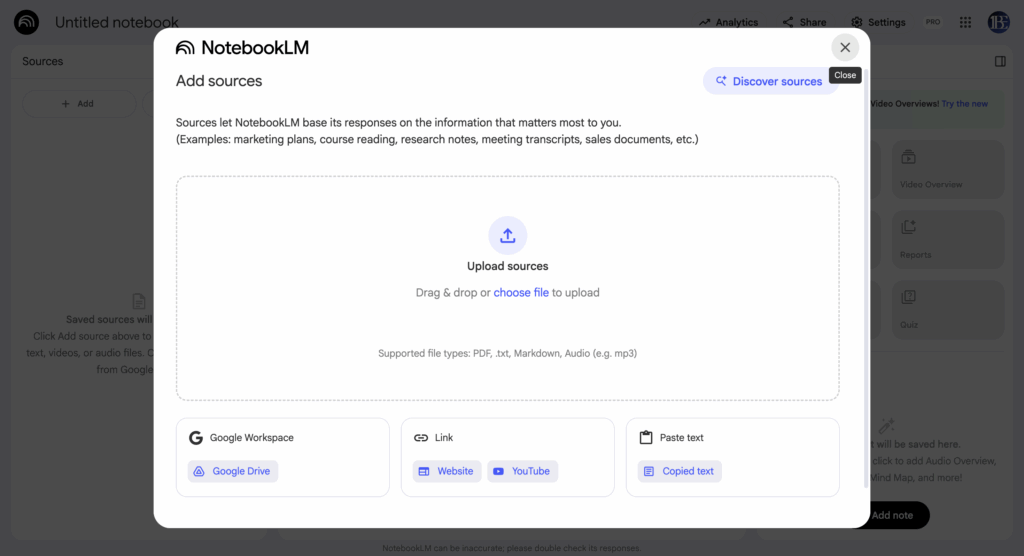Click the NotebookLM home icon top-left
The height and width of the screenshot is (556, 1024).
coord(26,22)
